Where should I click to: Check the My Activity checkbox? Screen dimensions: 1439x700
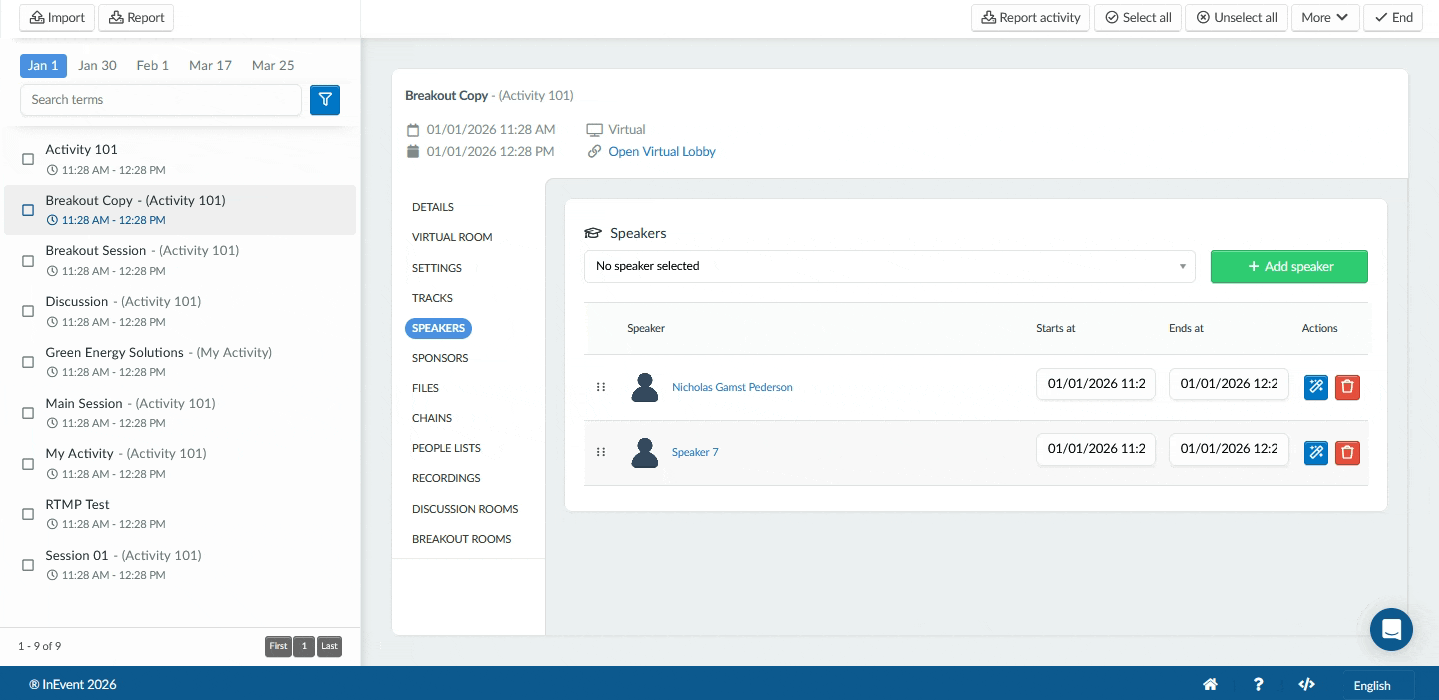coord(28,464)
